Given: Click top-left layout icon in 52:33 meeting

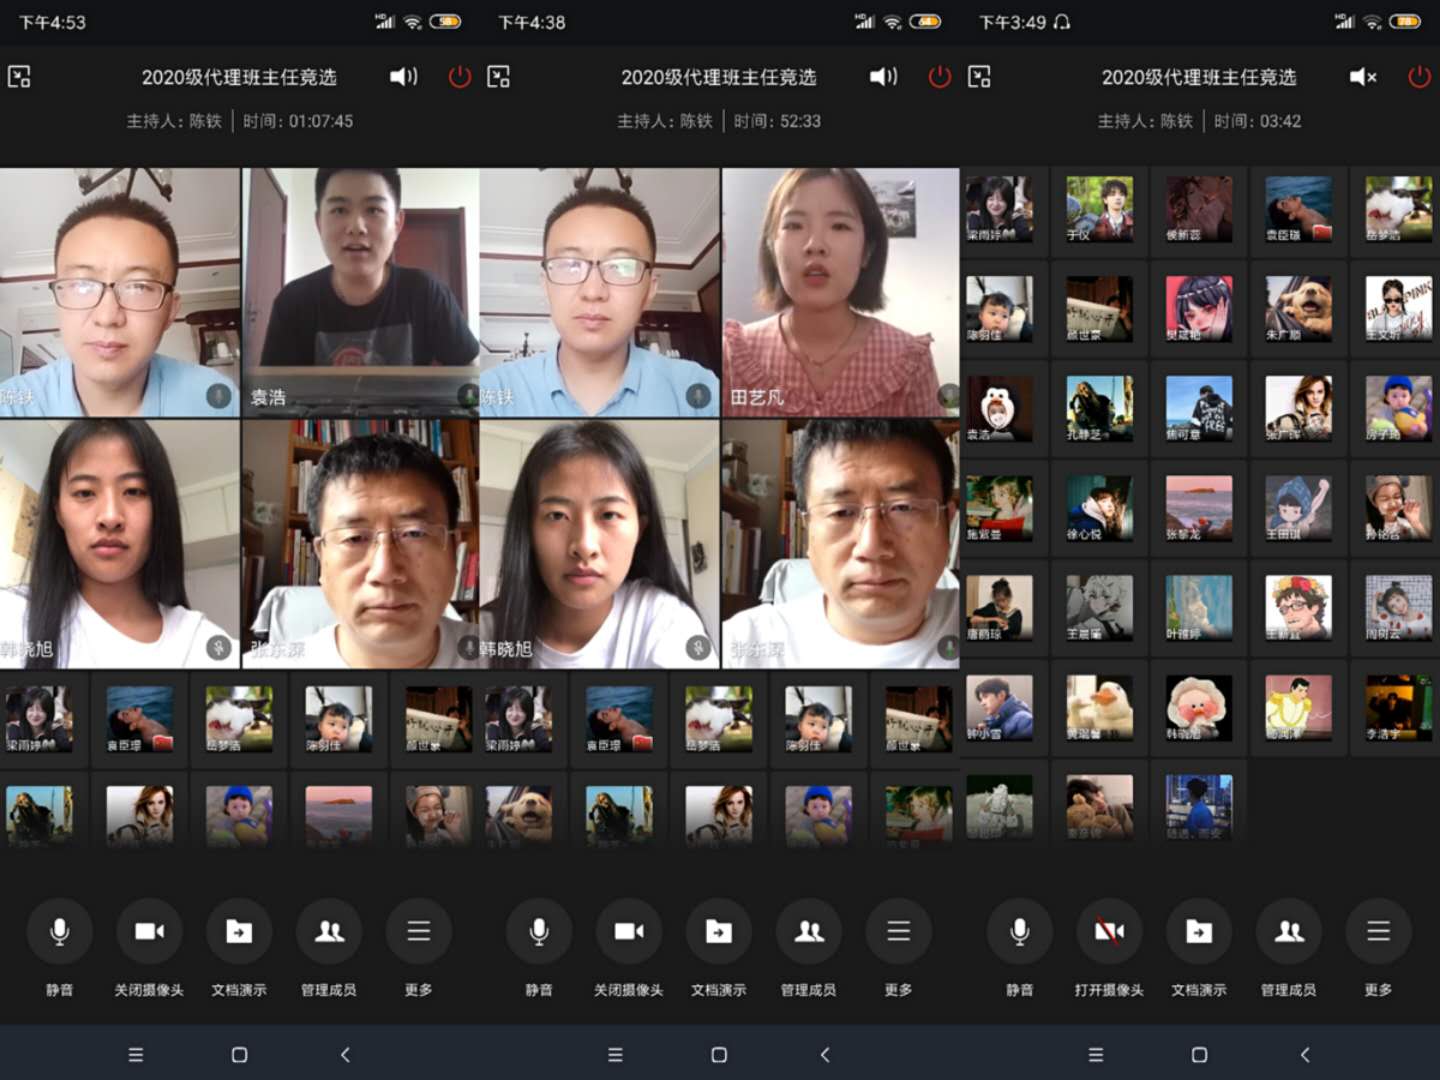Looking at the screenshot, I should [x=498, y=77].
